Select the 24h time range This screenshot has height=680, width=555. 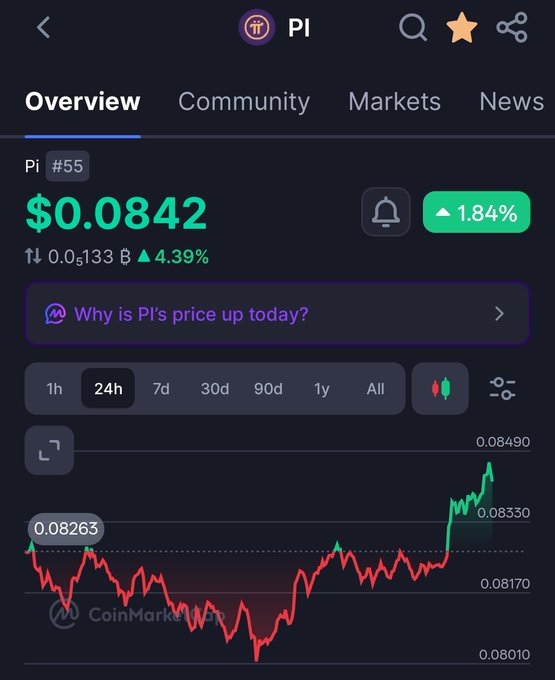[108, 388]
